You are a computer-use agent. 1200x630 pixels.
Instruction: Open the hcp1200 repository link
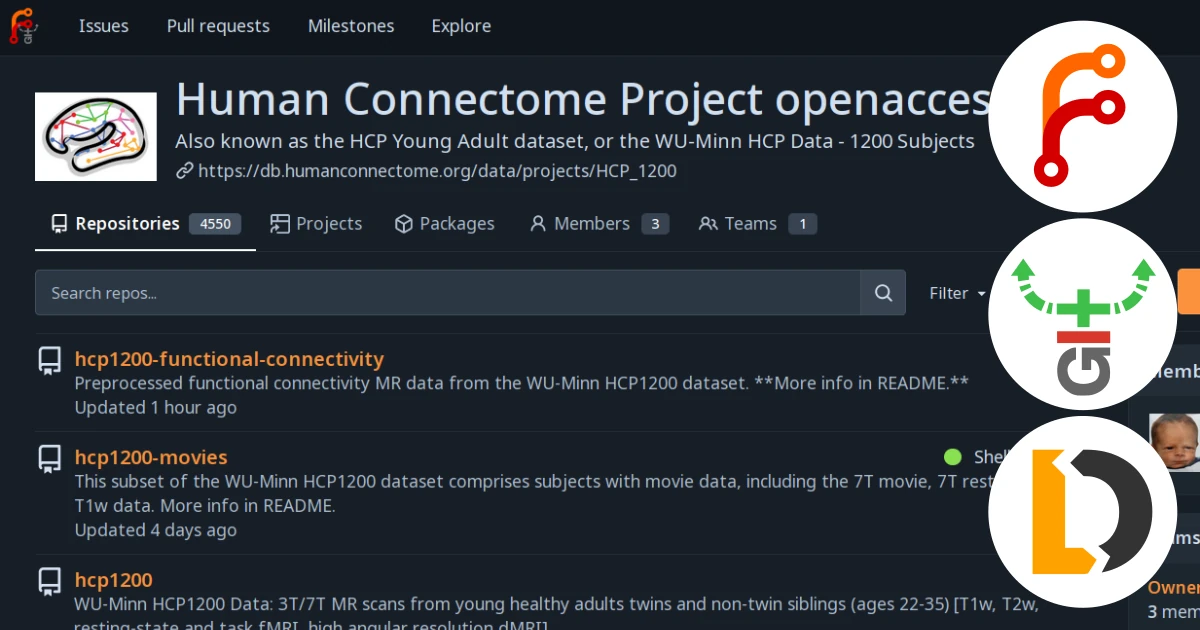[113, 580]
